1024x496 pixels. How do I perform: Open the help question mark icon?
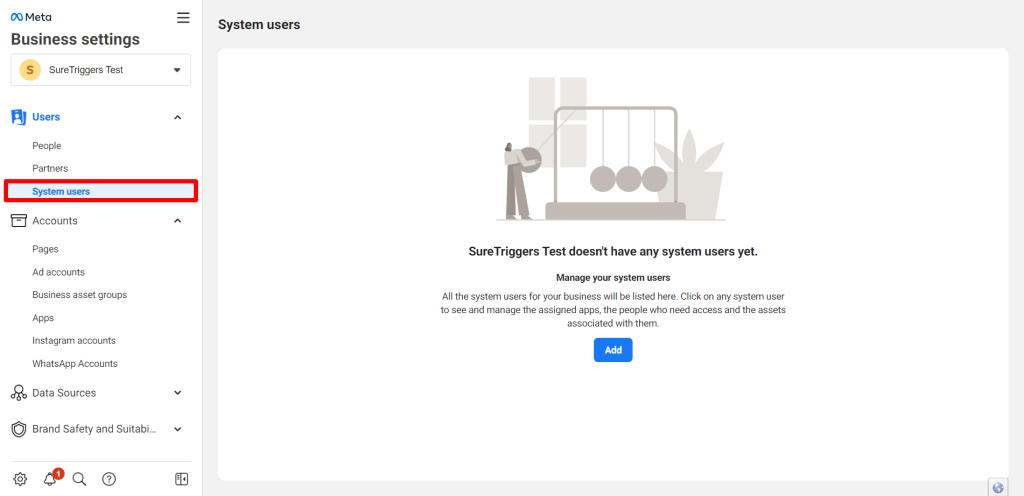(x=109, y=479)
